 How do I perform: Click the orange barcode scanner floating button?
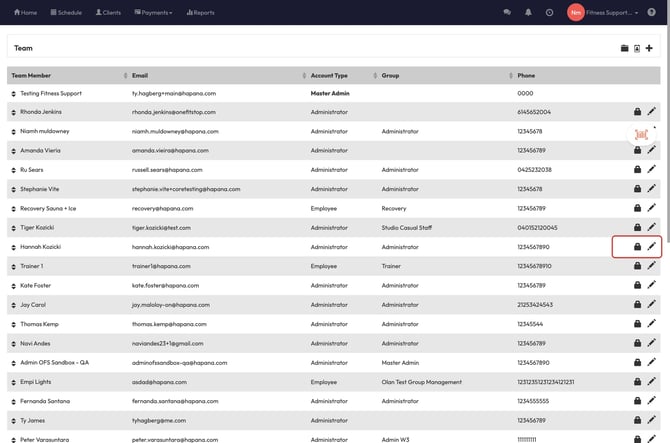[x=641, y=134]
